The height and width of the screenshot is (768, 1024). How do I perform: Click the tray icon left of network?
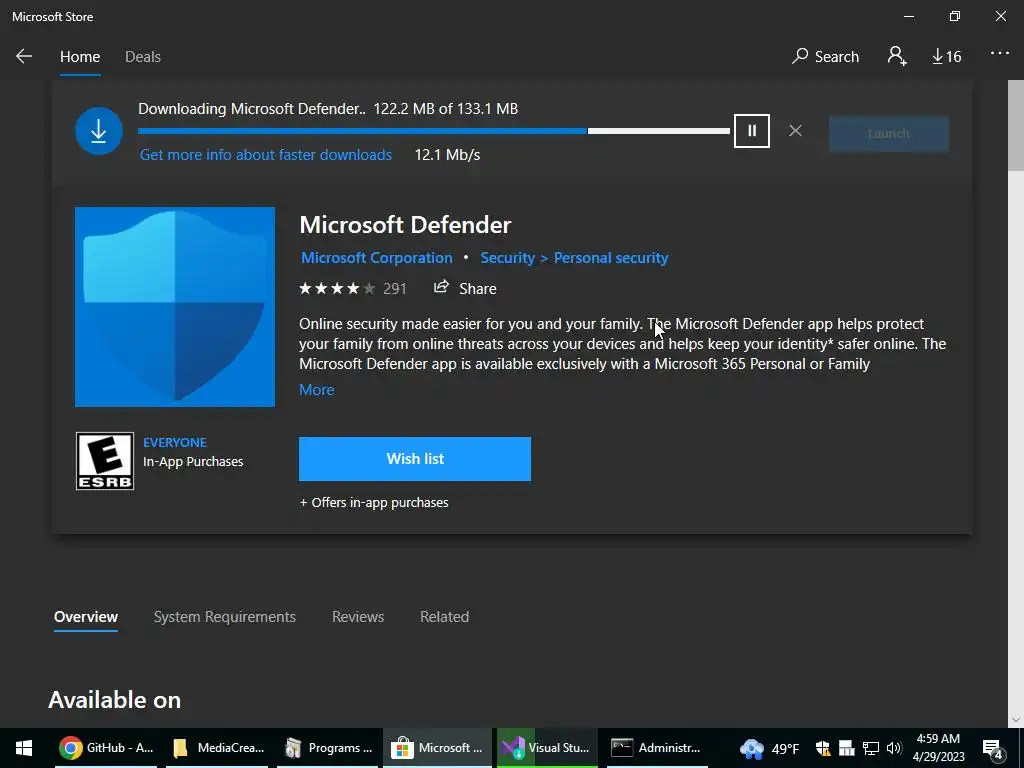(x=846, y=748)
